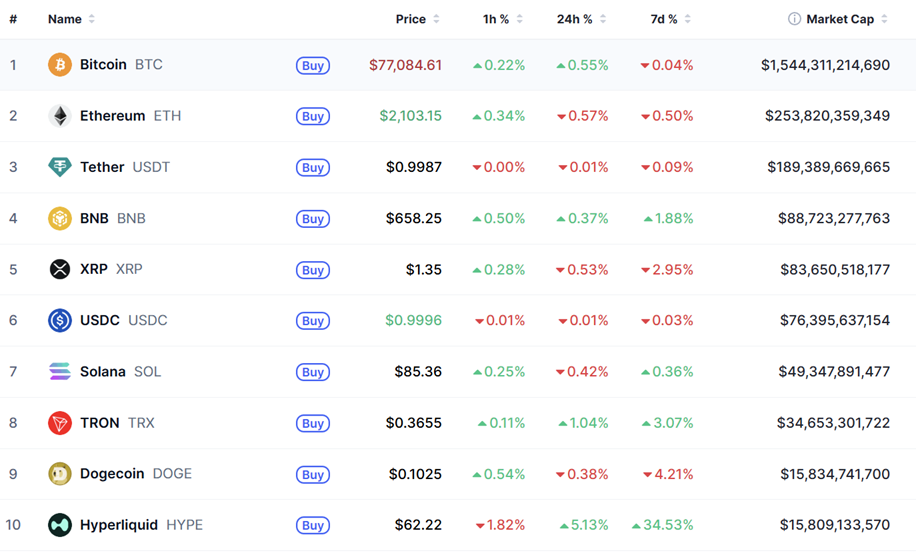Click the Tether coin logo
The height and width of the screenshot is (555, 916).
point(60,167)
